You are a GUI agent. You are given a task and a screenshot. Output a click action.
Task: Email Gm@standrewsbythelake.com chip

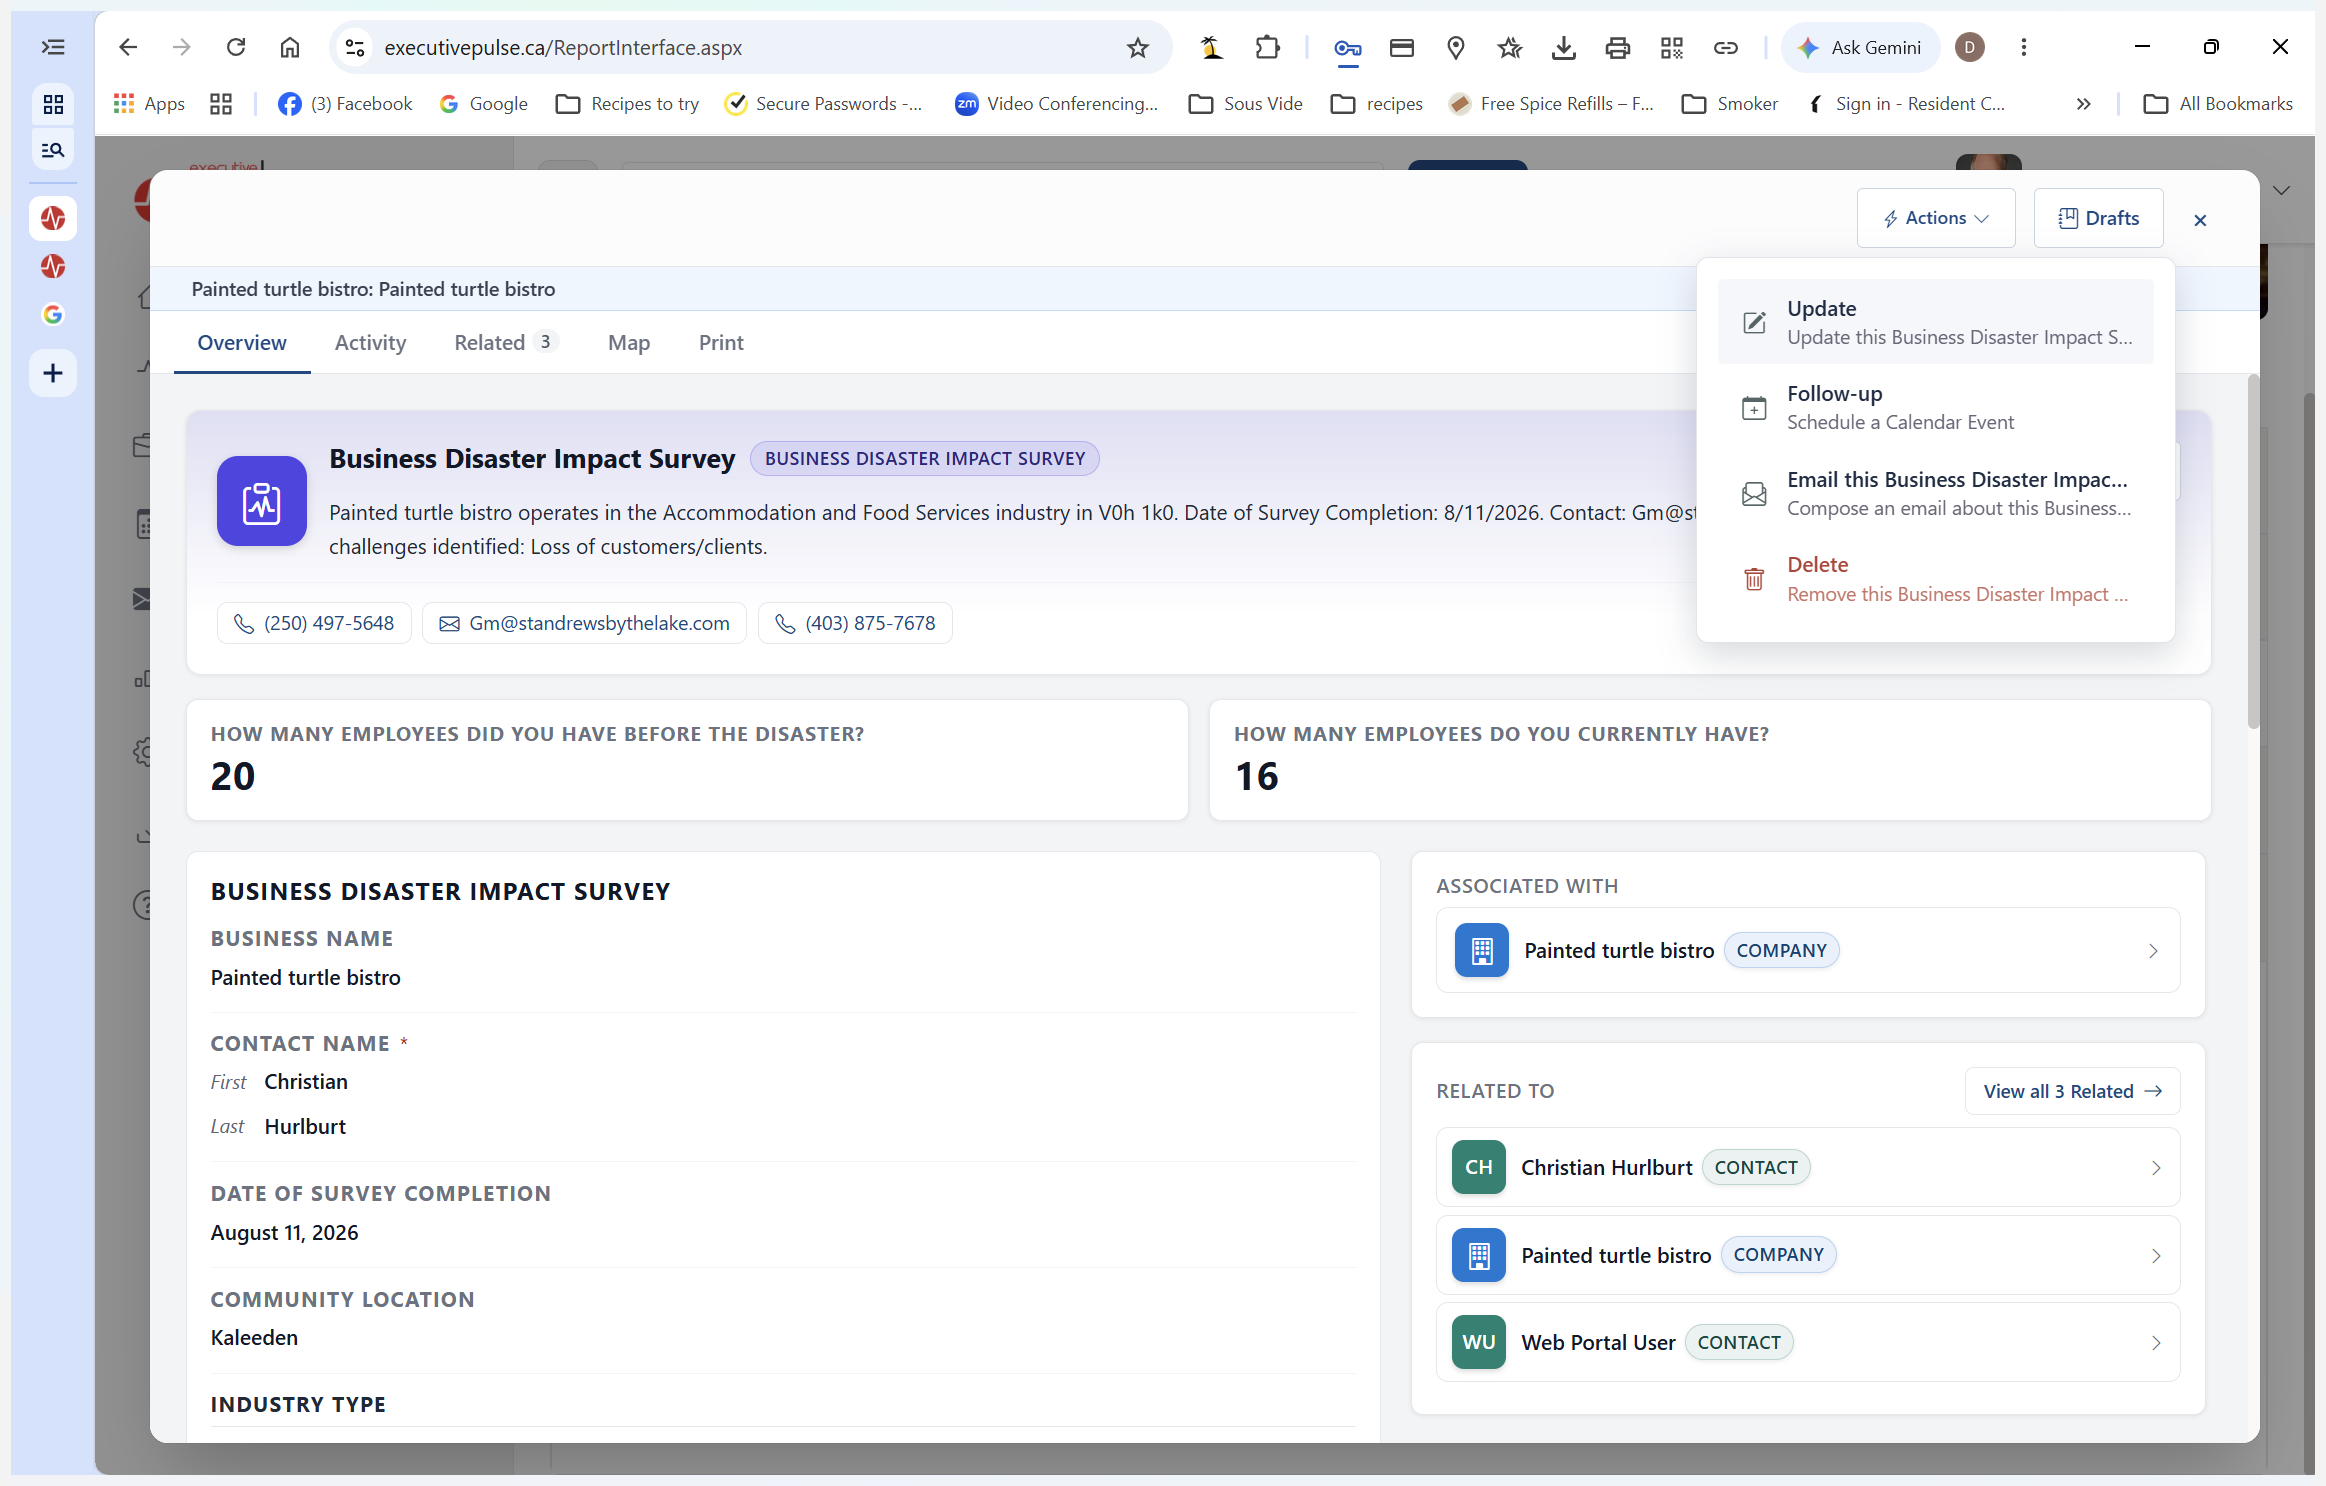coord(584,623)
